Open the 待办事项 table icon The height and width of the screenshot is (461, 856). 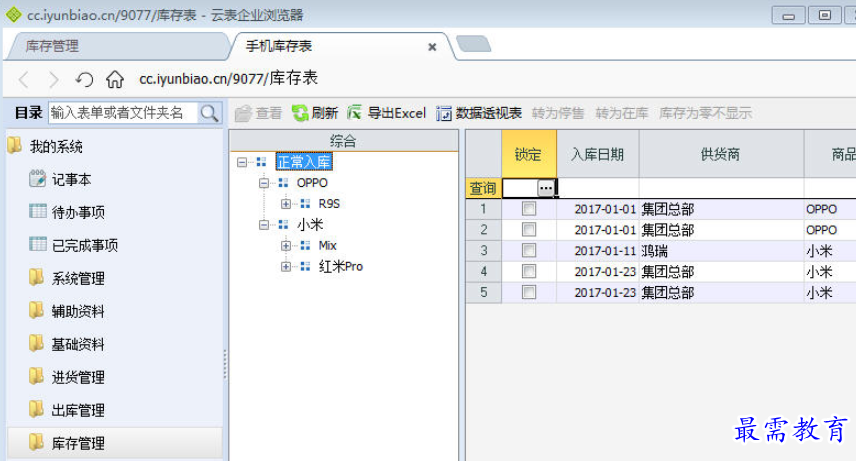(38, 211)
